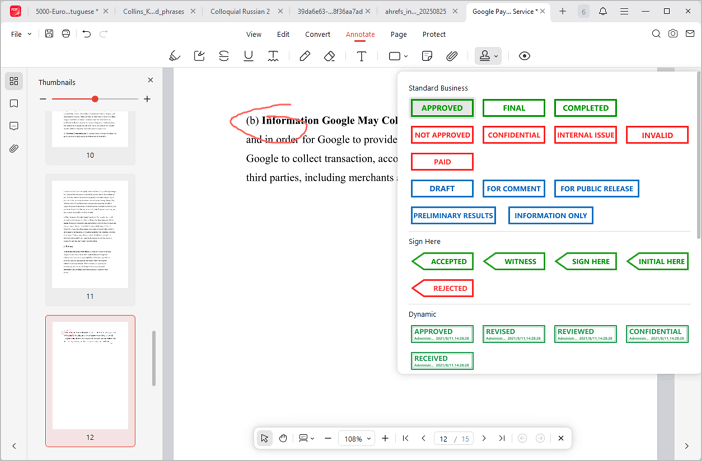Select the Pencil drawing tool

coord(305,56)
